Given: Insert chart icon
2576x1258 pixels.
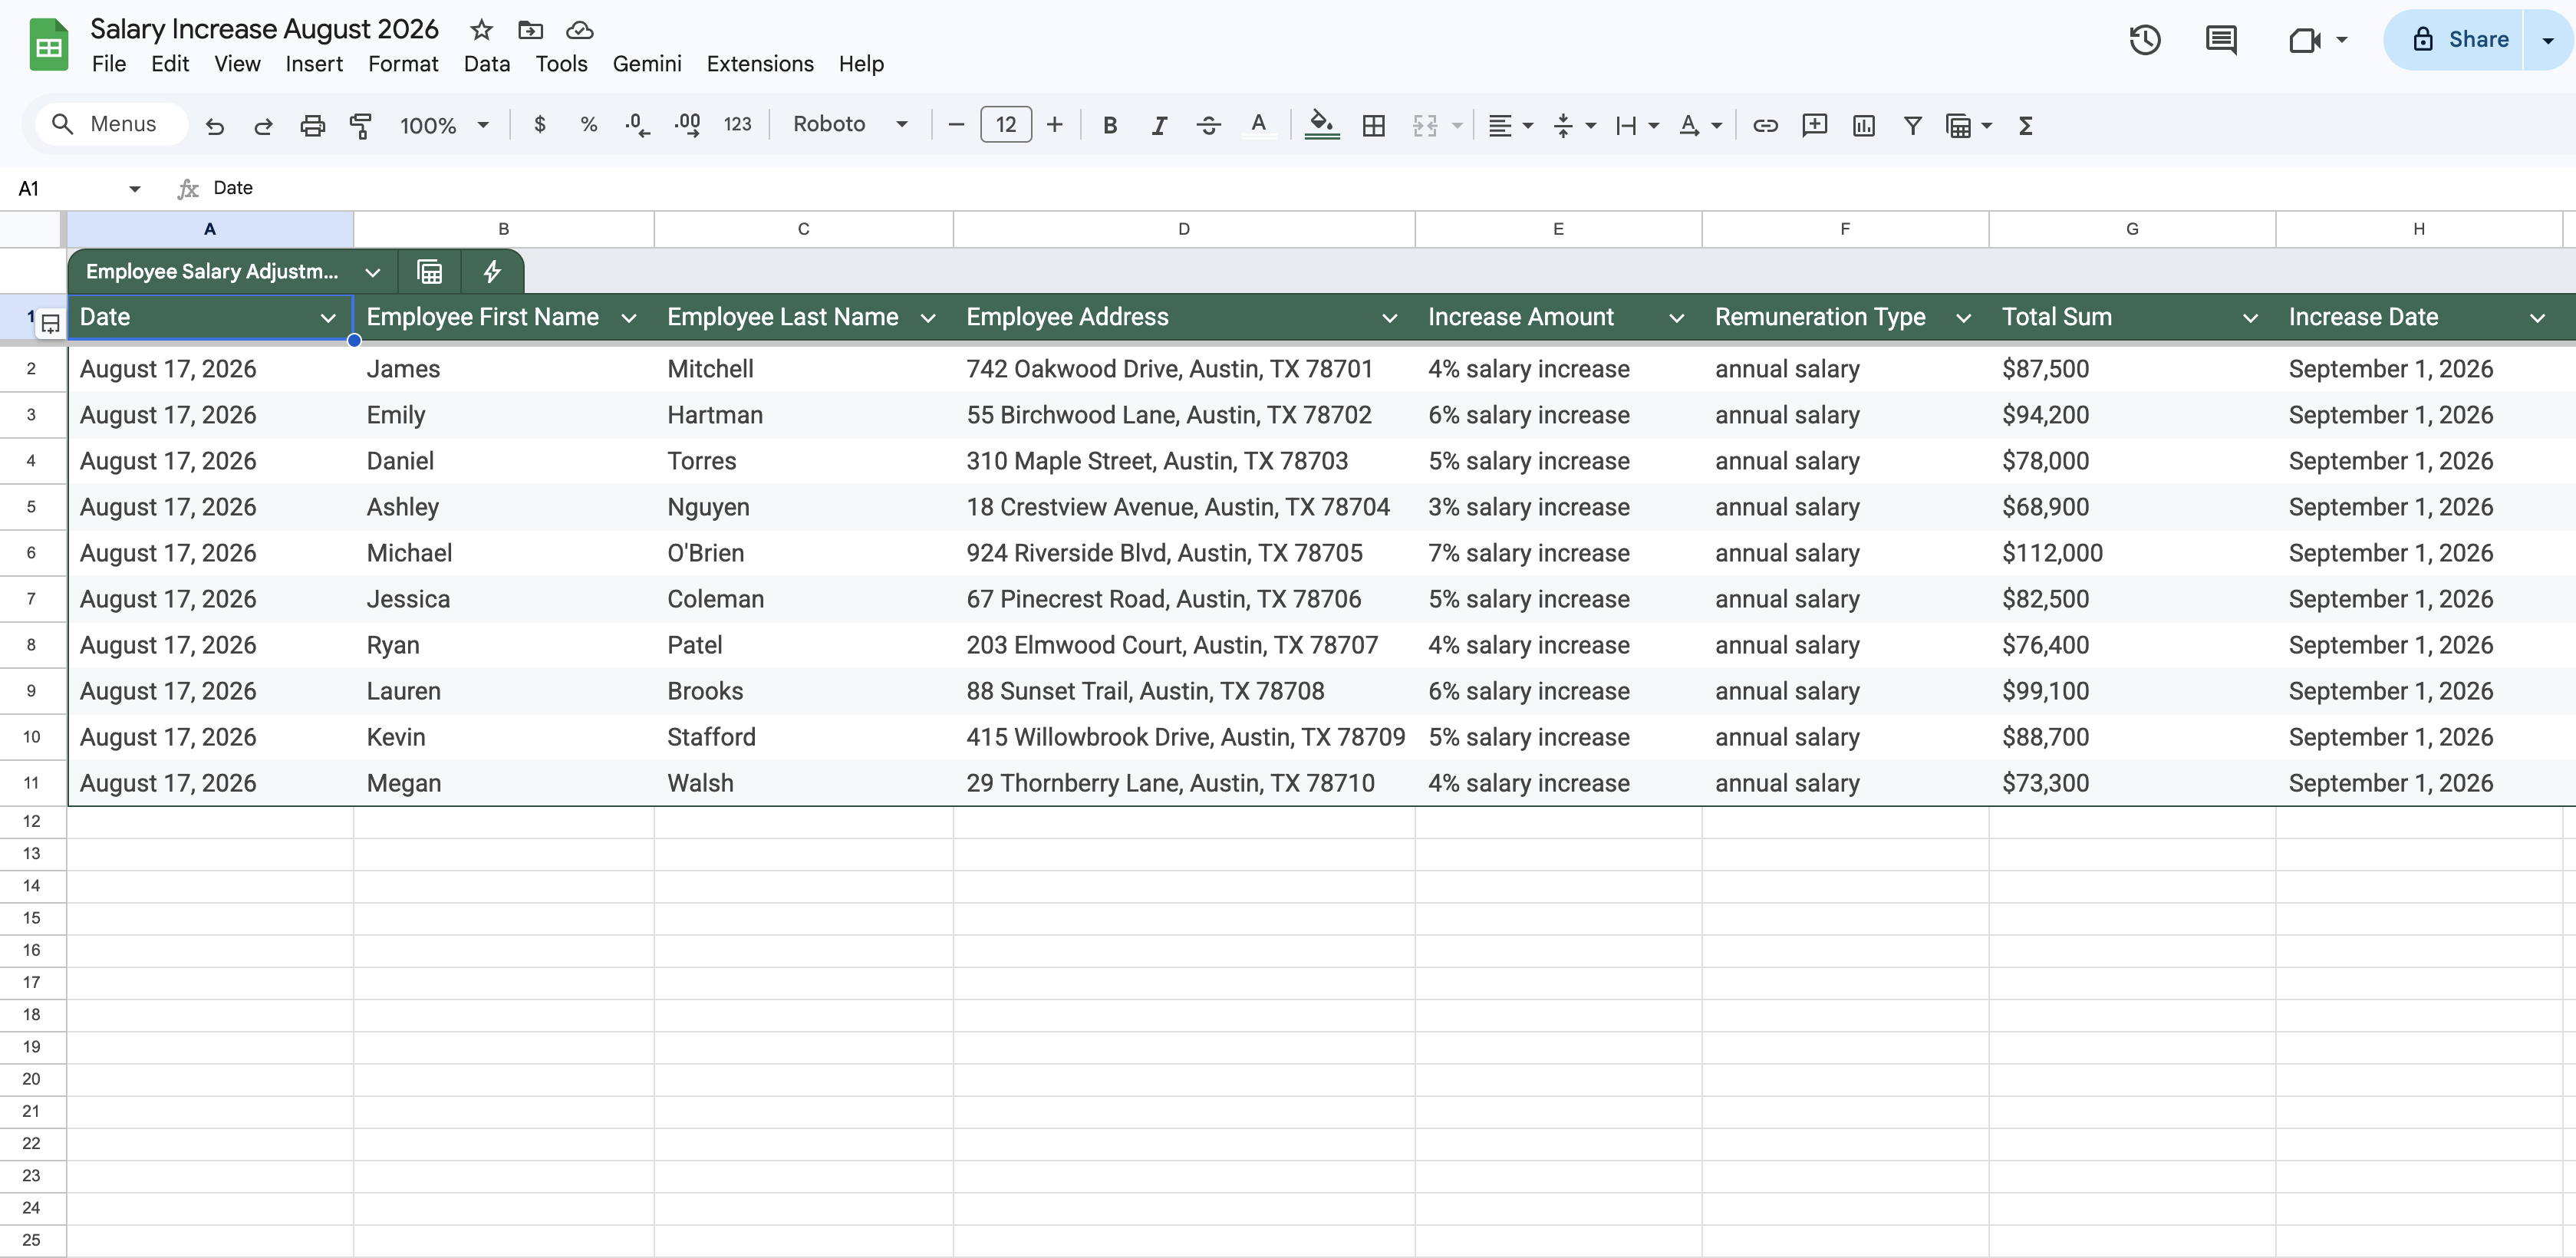Looking at the screenshot, I should click(x=1864, y=125).
